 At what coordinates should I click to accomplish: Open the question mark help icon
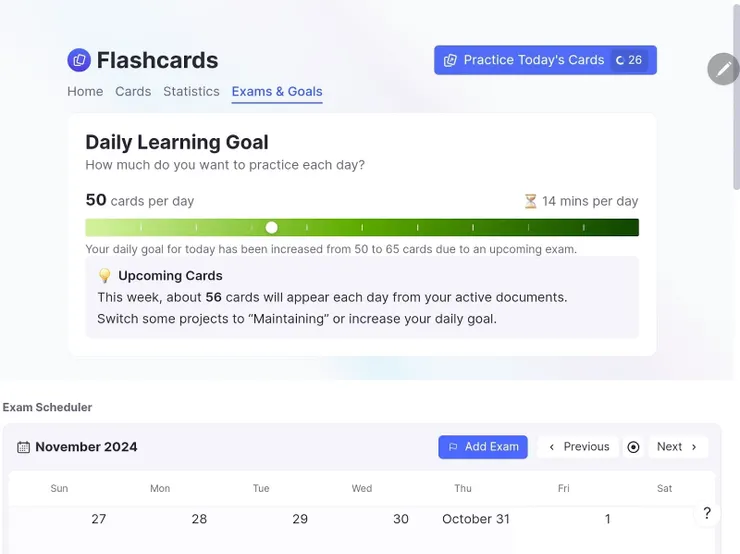[707, 514]
